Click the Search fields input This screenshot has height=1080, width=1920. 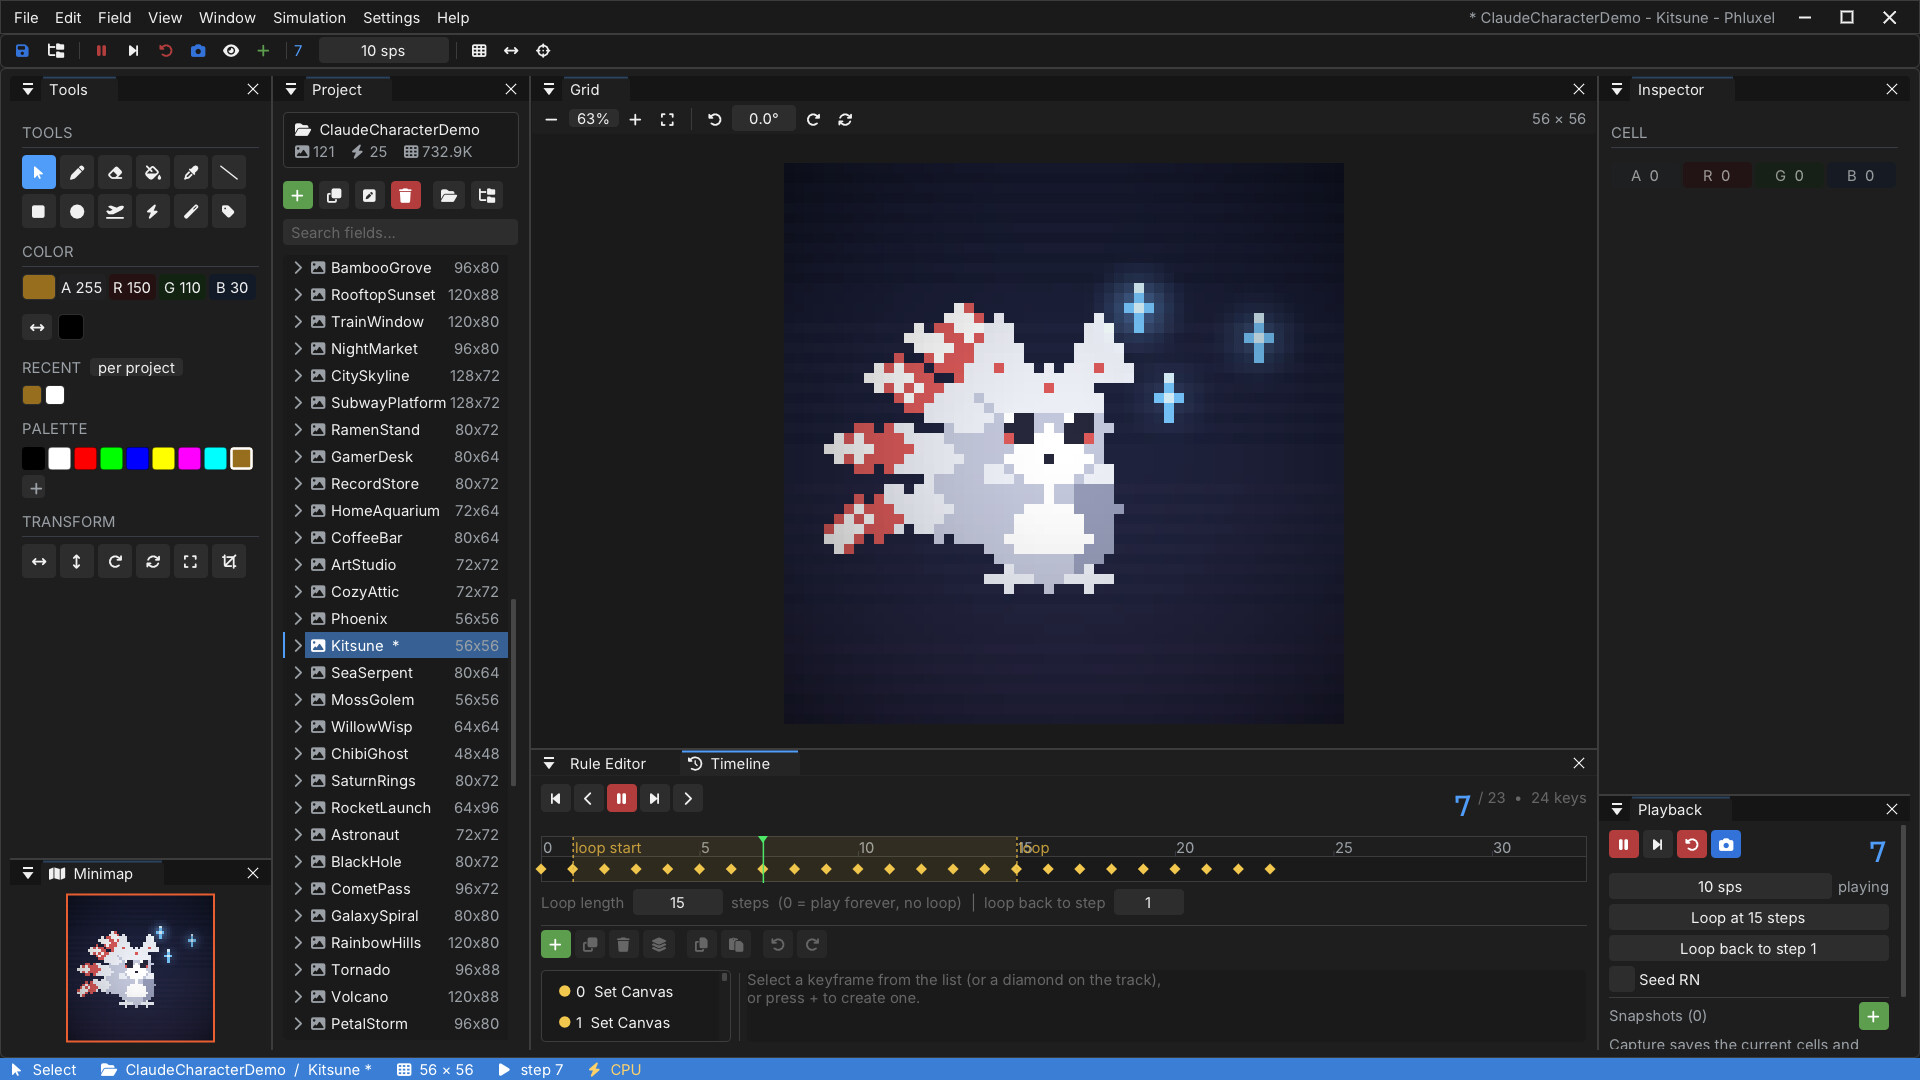[400, 232]
